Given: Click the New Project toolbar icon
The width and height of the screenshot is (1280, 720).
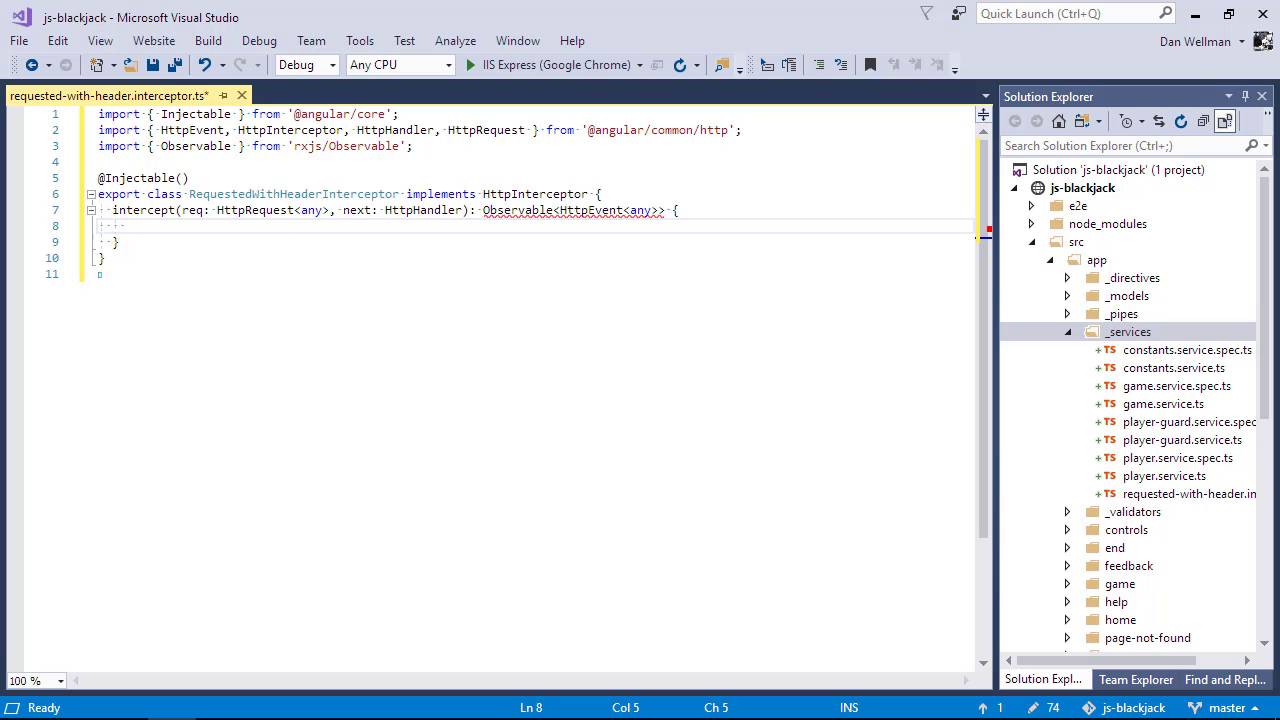Looking at the screenshot, I should click(x=96, y=65).
